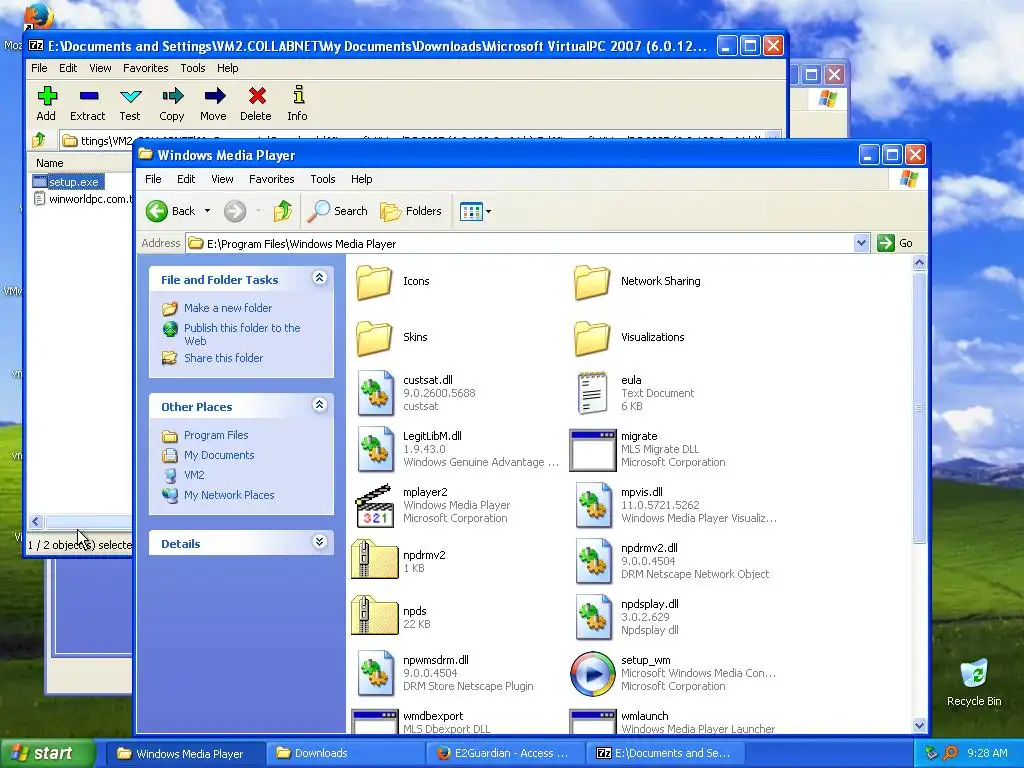1024x768 pixels.
Task: Select setup_wm media player icon
Action: [x=592, y=674]
